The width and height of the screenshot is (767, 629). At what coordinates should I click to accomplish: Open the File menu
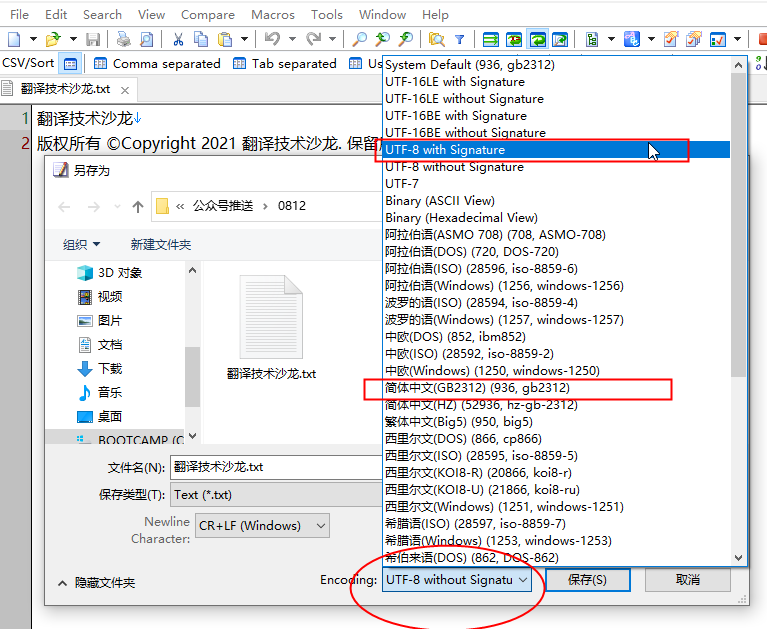[x=20, y=15]
